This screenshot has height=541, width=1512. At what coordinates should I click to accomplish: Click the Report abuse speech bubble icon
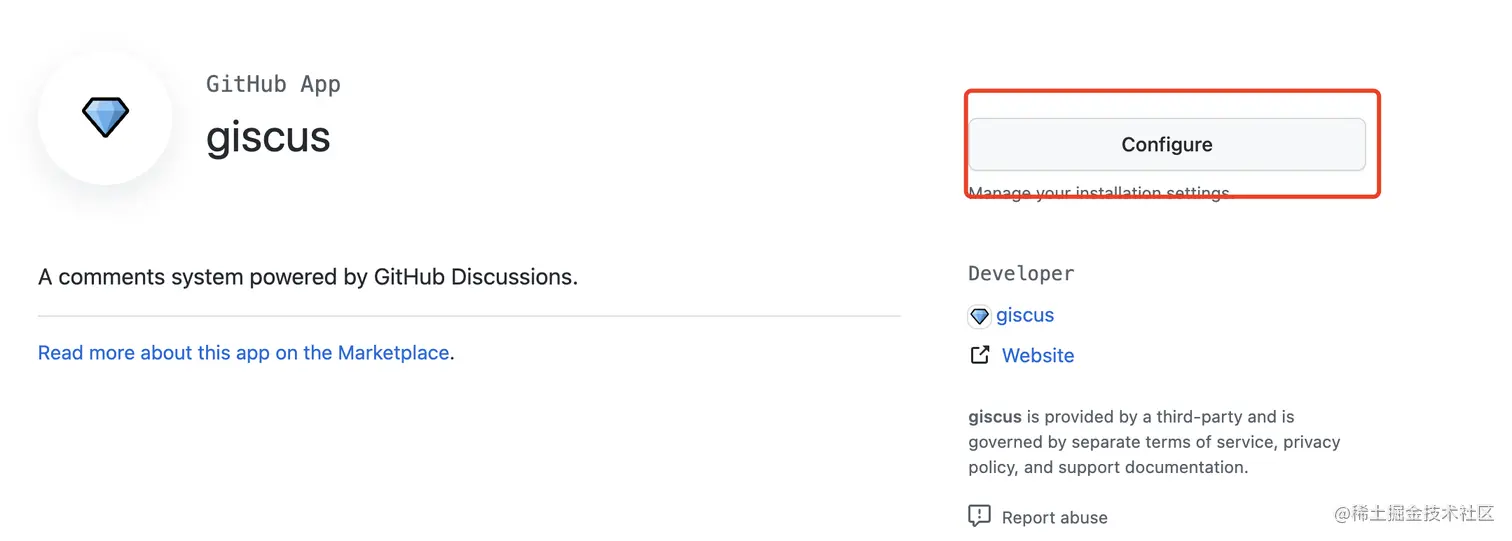[979, 516]
